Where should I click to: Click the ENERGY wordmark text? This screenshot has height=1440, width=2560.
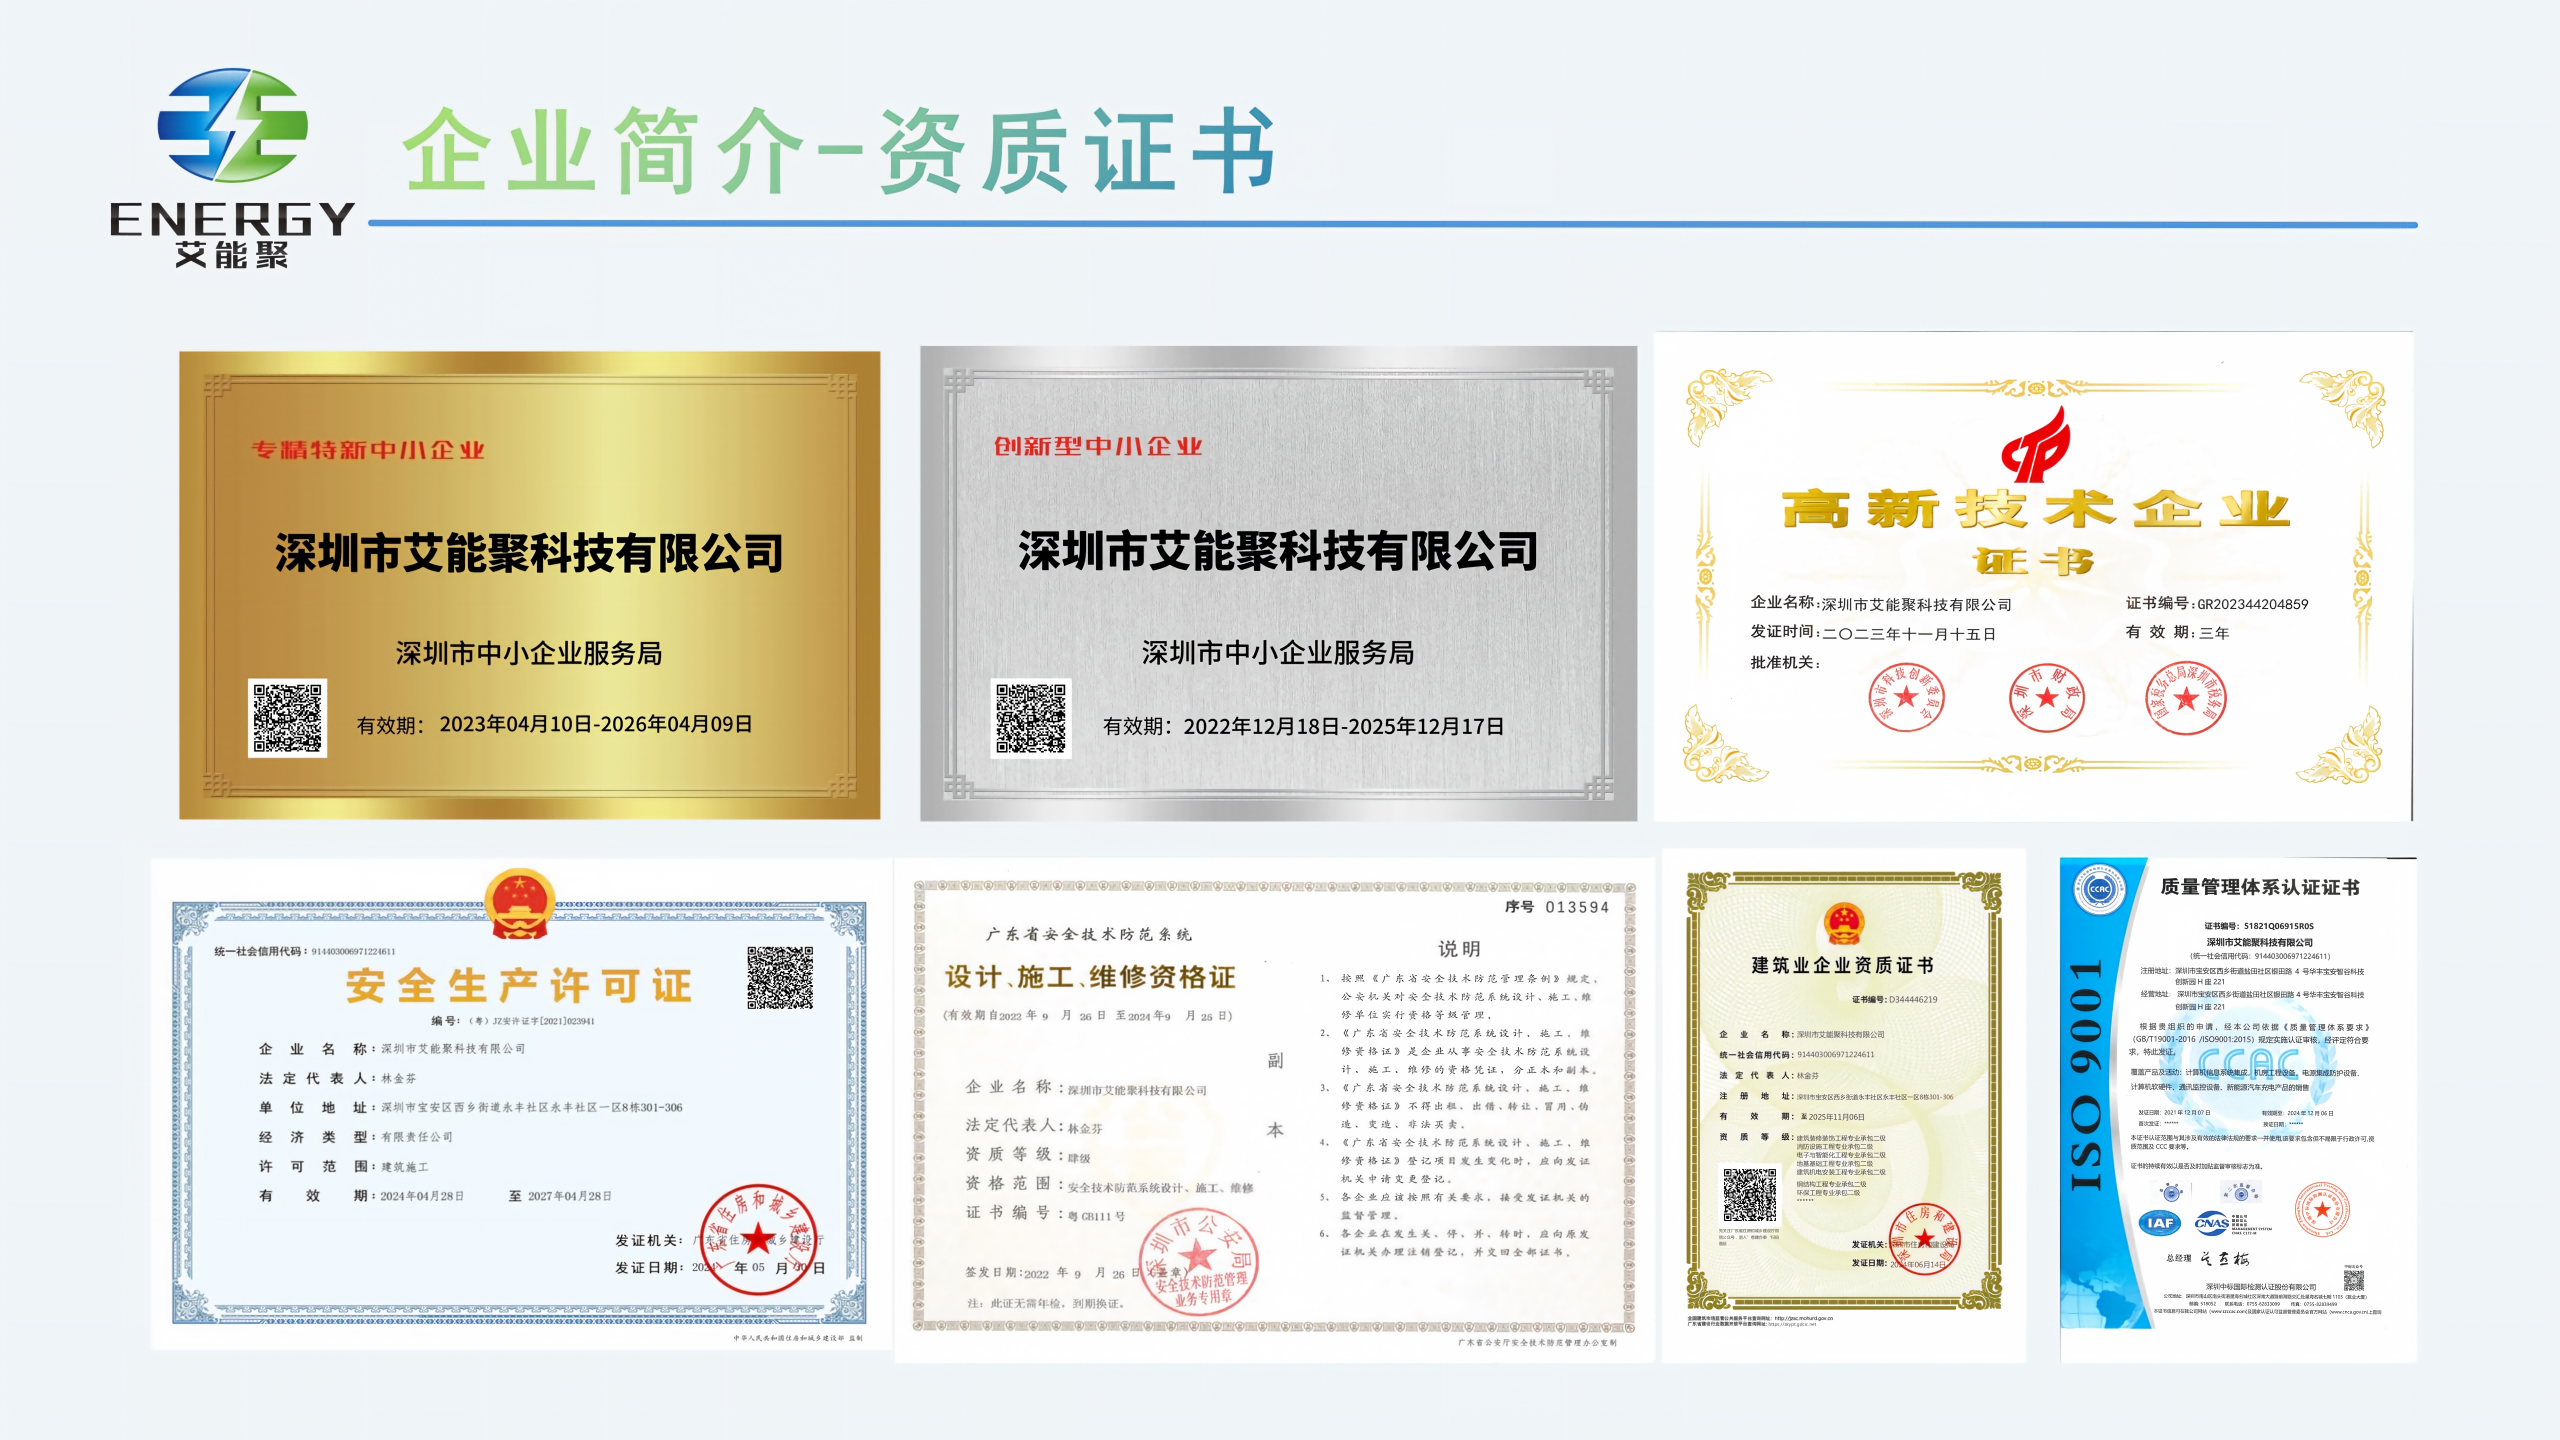tap(232, 219)
